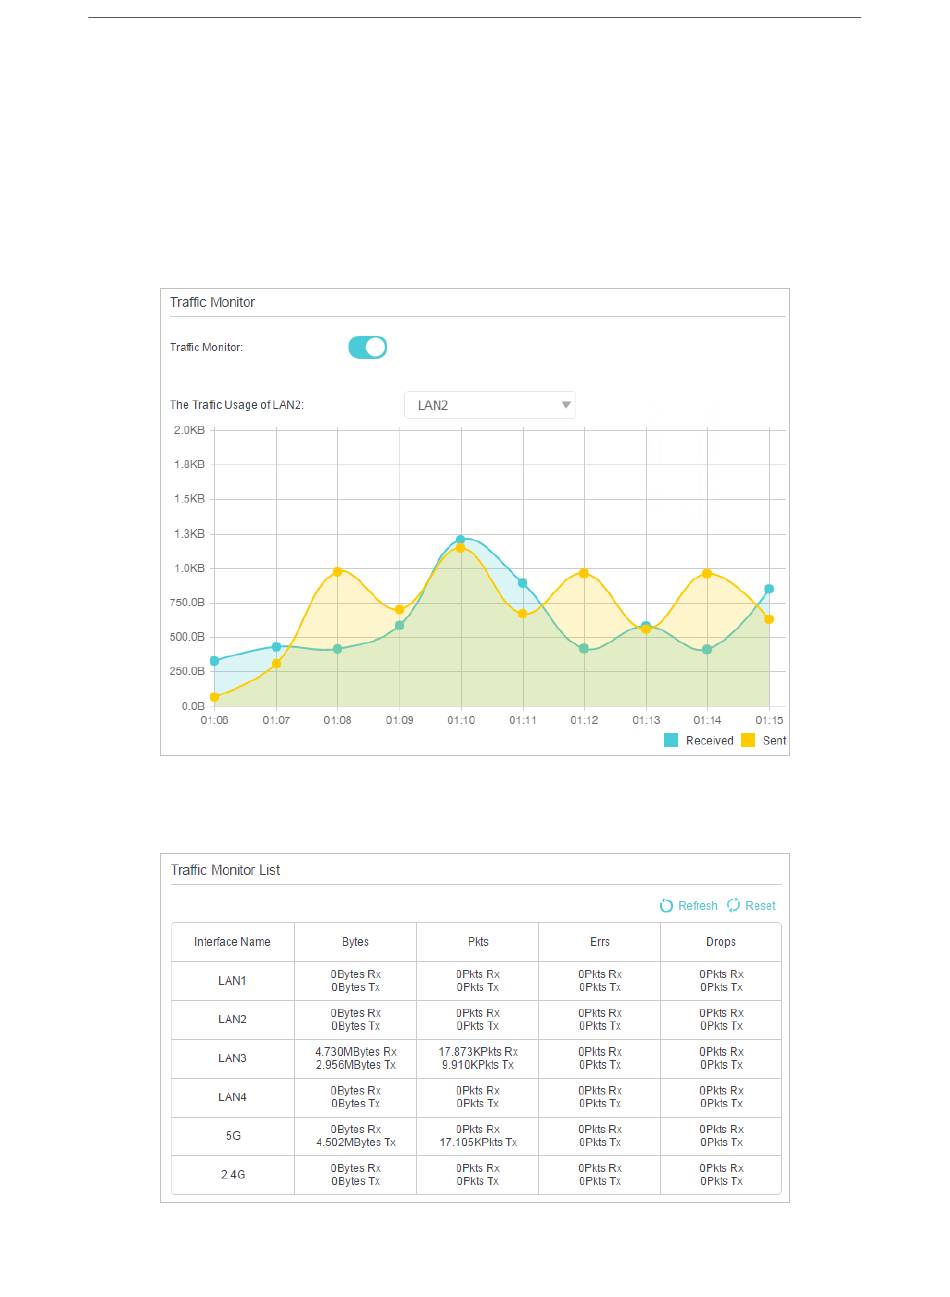Screen dimensions: 950x1297
Task: Select the Sent data point at 01:12
Action: [x=584, y=573]
